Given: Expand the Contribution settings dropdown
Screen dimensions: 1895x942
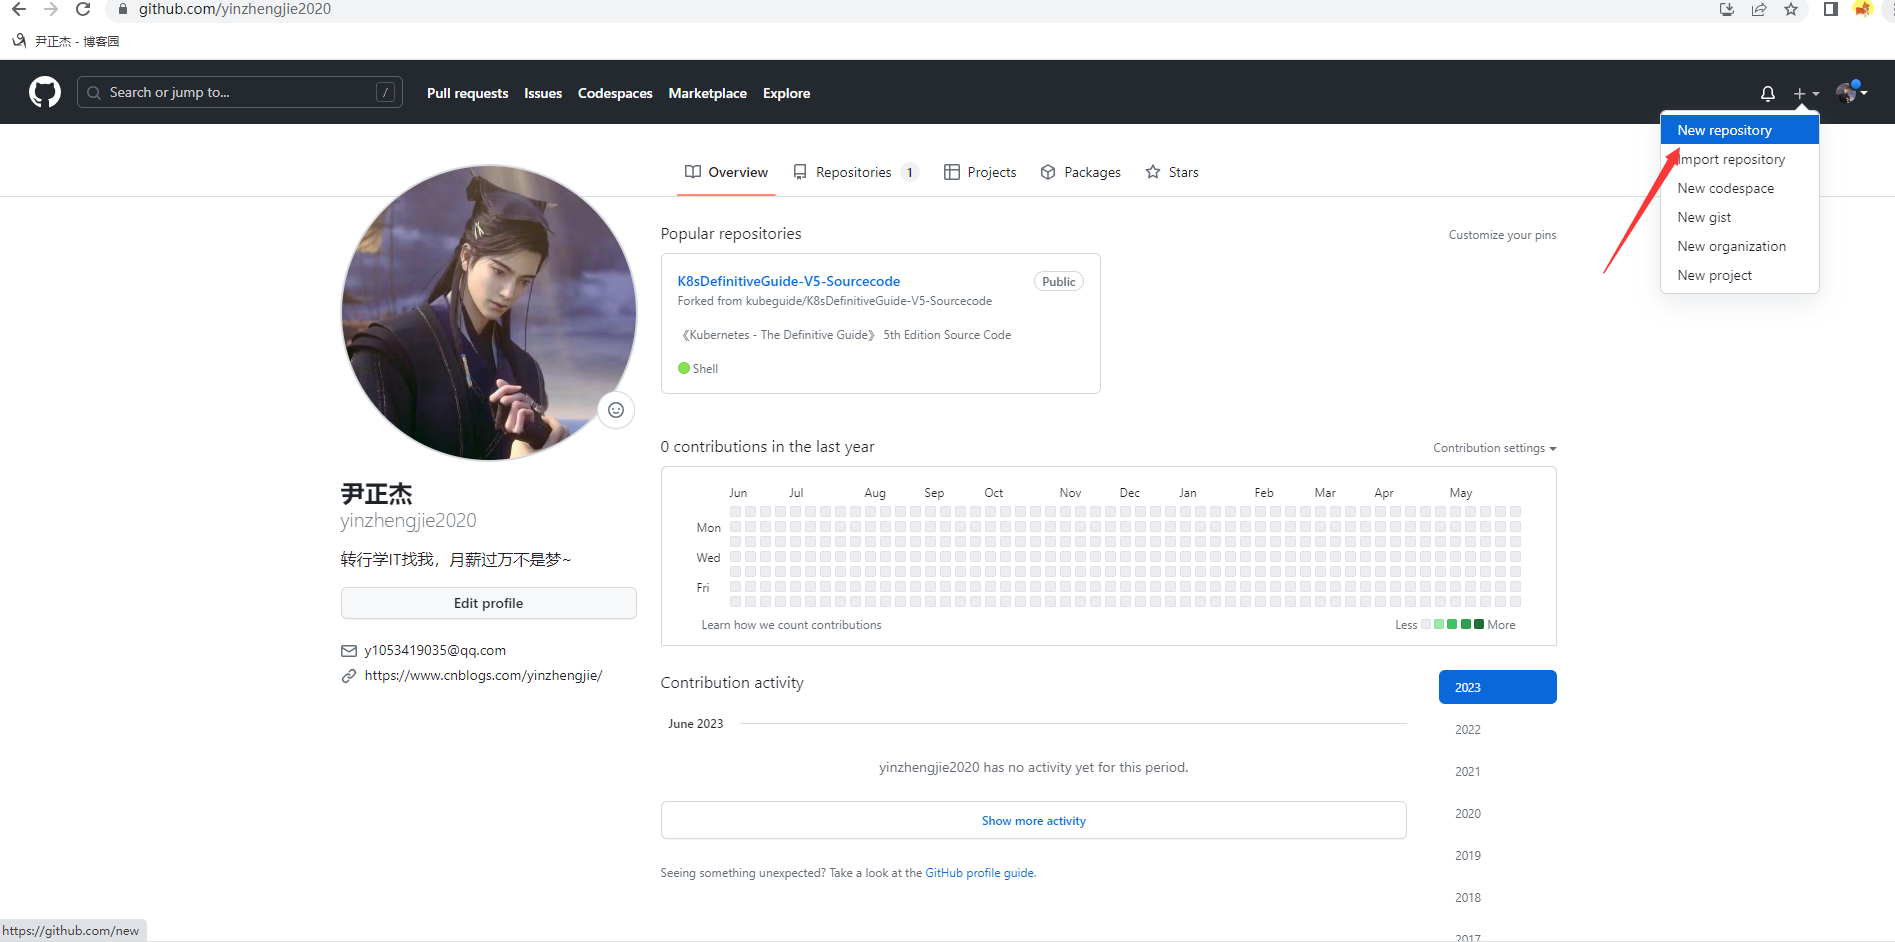Looking at the screenshot, I should coord(1494,448).
